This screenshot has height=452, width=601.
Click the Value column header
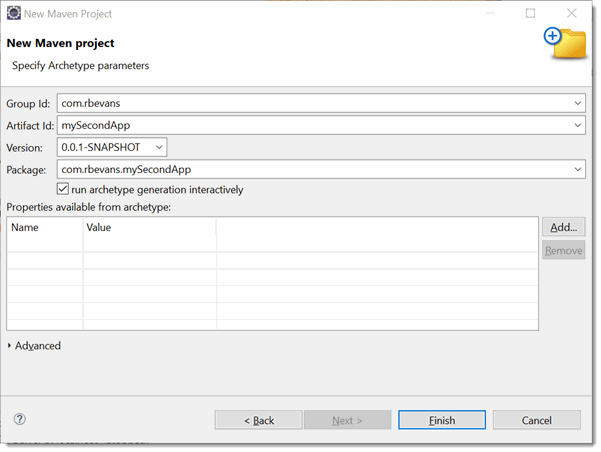pos(150,227)
